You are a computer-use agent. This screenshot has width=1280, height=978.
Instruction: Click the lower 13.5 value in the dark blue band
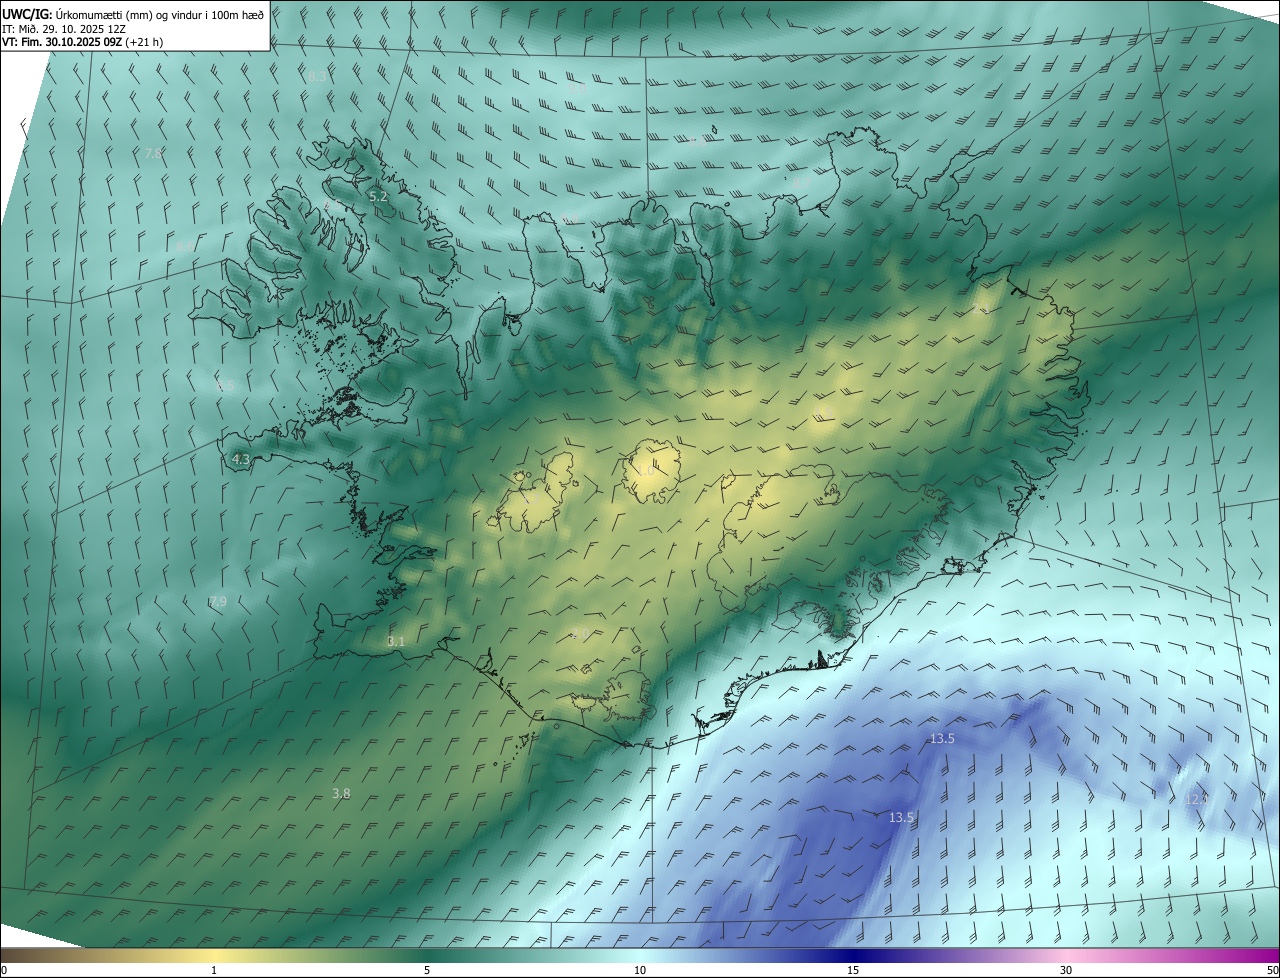[x=901, y=817]
